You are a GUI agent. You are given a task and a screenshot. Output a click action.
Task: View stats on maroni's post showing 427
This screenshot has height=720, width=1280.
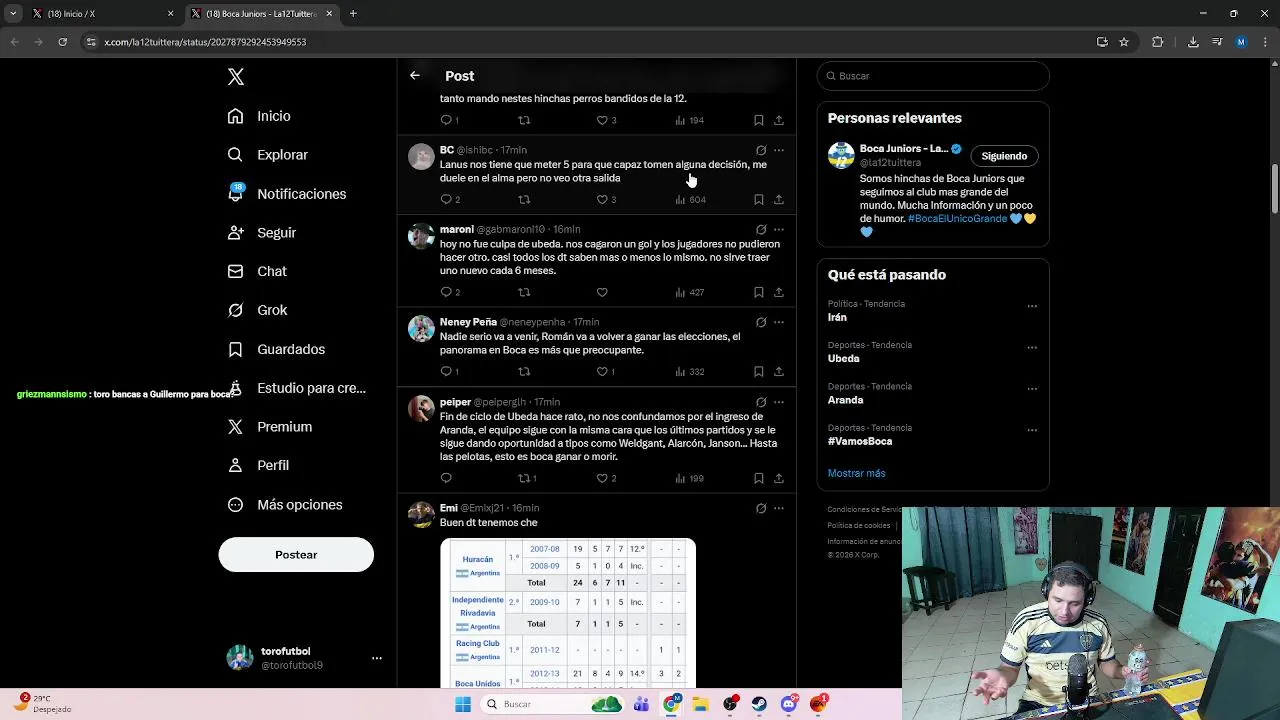(x=690, y=292)
